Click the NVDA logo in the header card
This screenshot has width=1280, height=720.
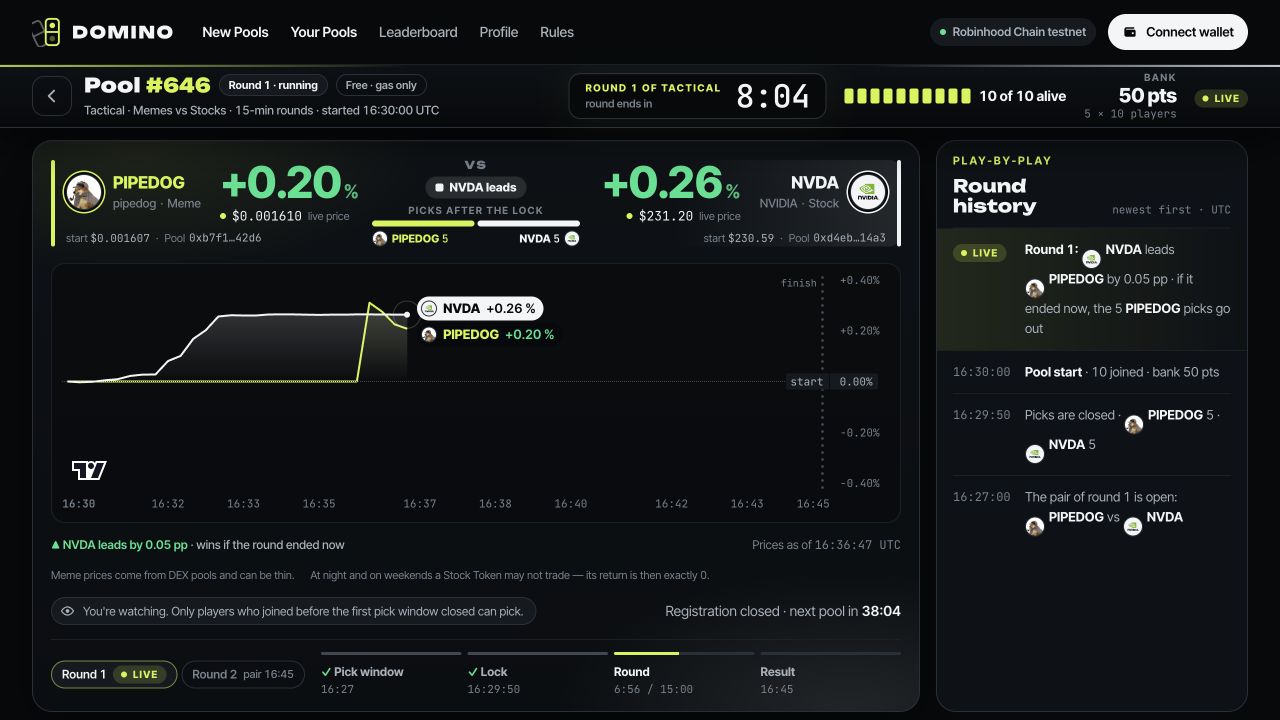(x=868, y=192)
